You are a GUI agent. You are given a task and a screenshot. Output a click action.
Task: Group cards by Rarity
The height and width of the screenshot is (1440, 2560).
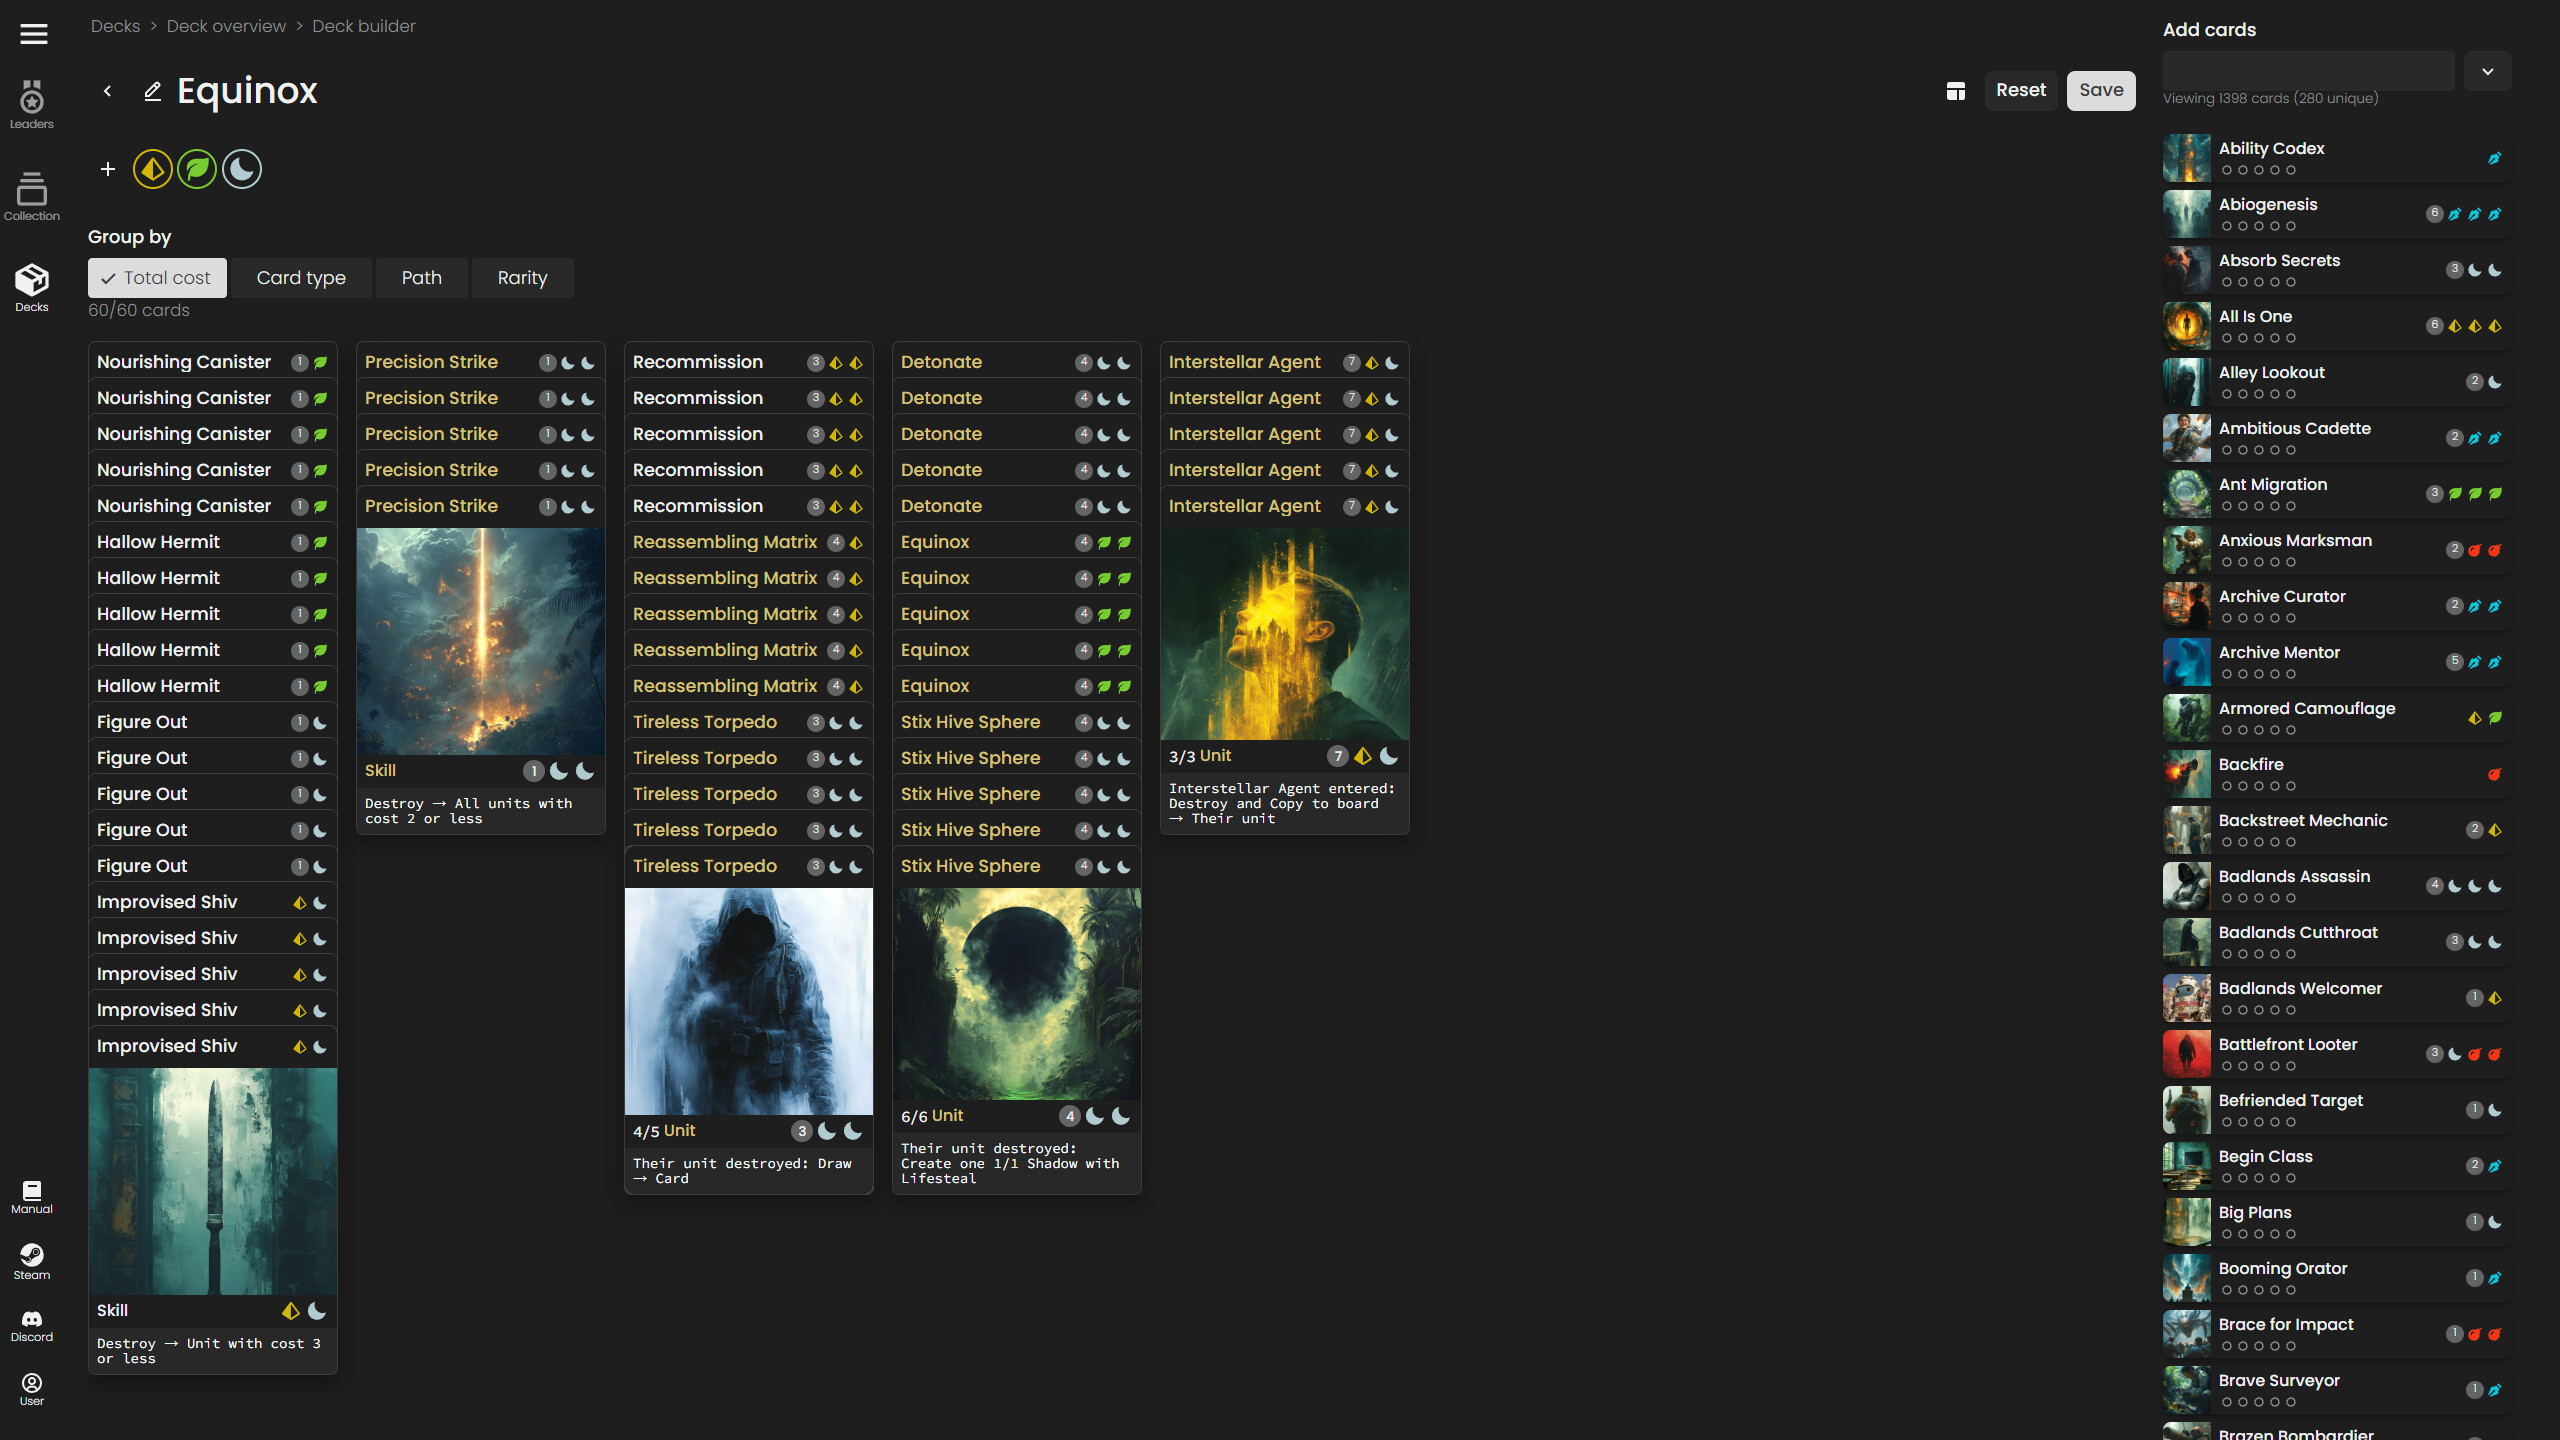(522, 277)
